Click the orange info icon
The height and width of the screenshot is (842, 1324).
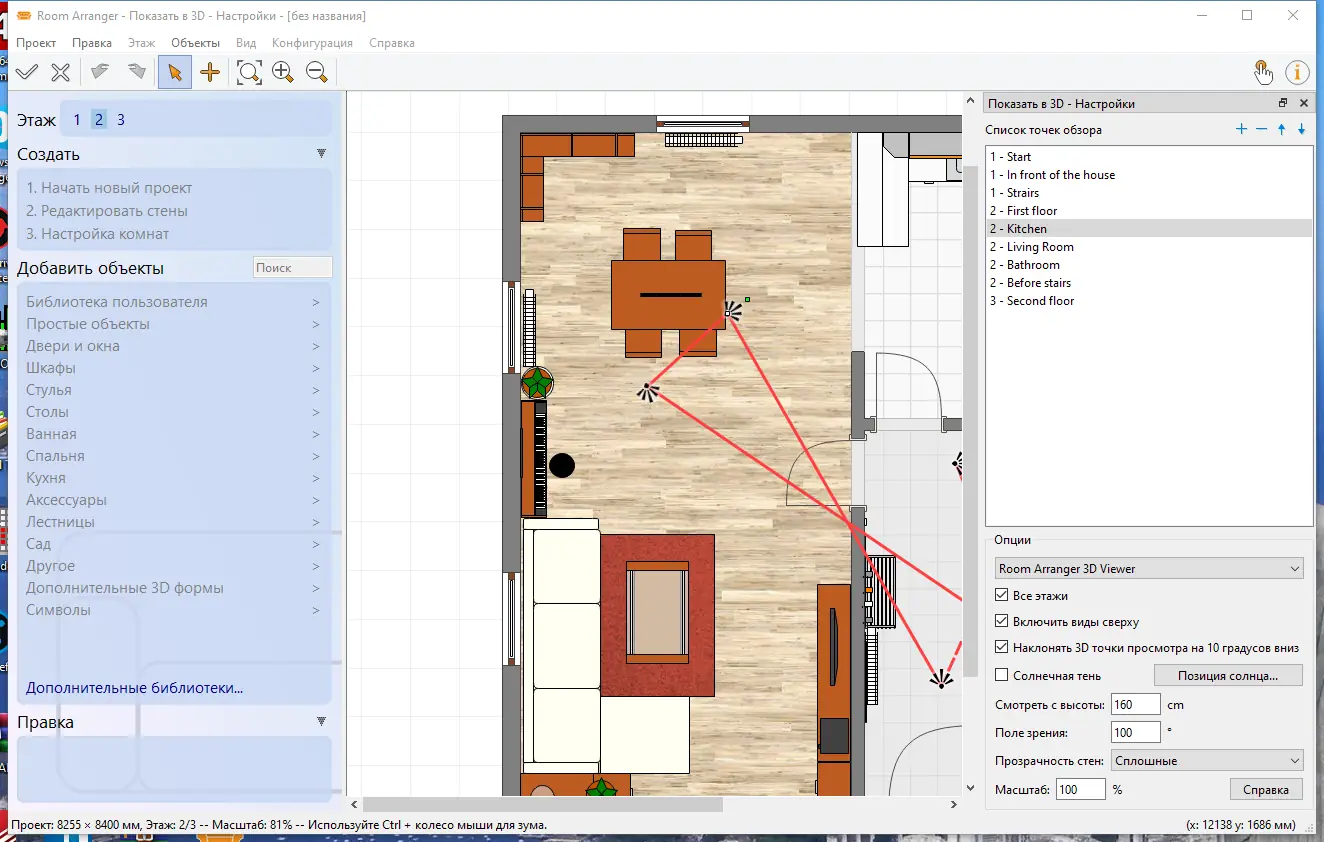click(1297, 72)
